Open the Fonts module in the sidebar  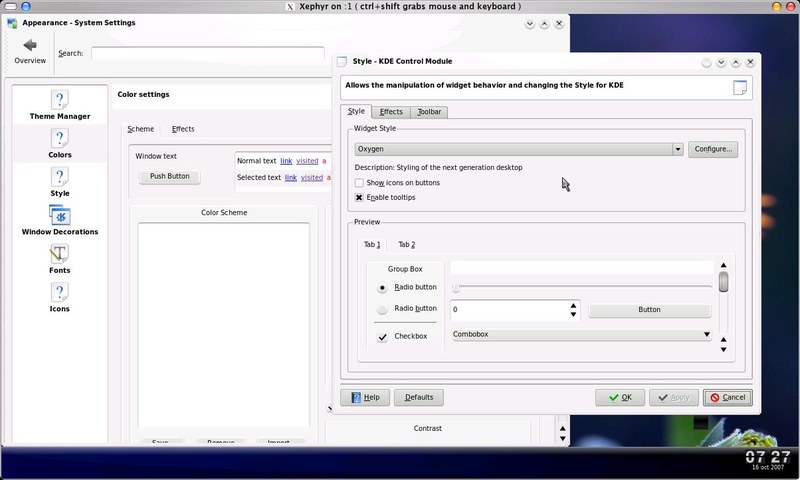coord(60,259)
